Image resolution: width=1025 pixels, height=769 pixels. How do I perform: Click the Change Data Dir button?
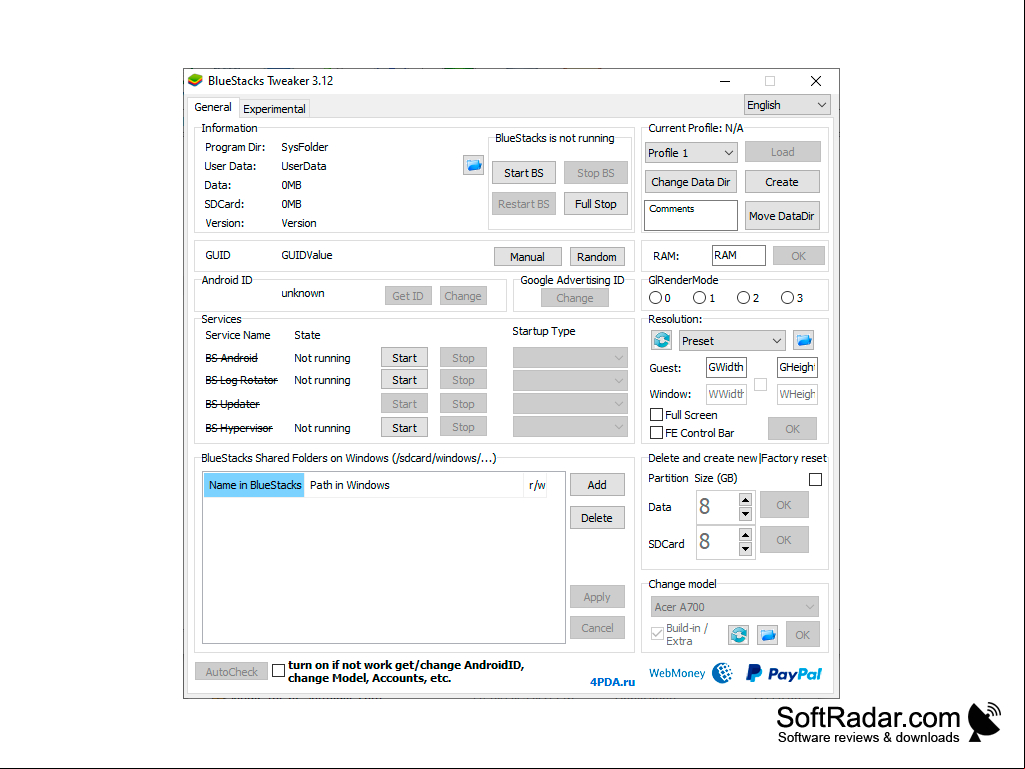click(691, 182)
